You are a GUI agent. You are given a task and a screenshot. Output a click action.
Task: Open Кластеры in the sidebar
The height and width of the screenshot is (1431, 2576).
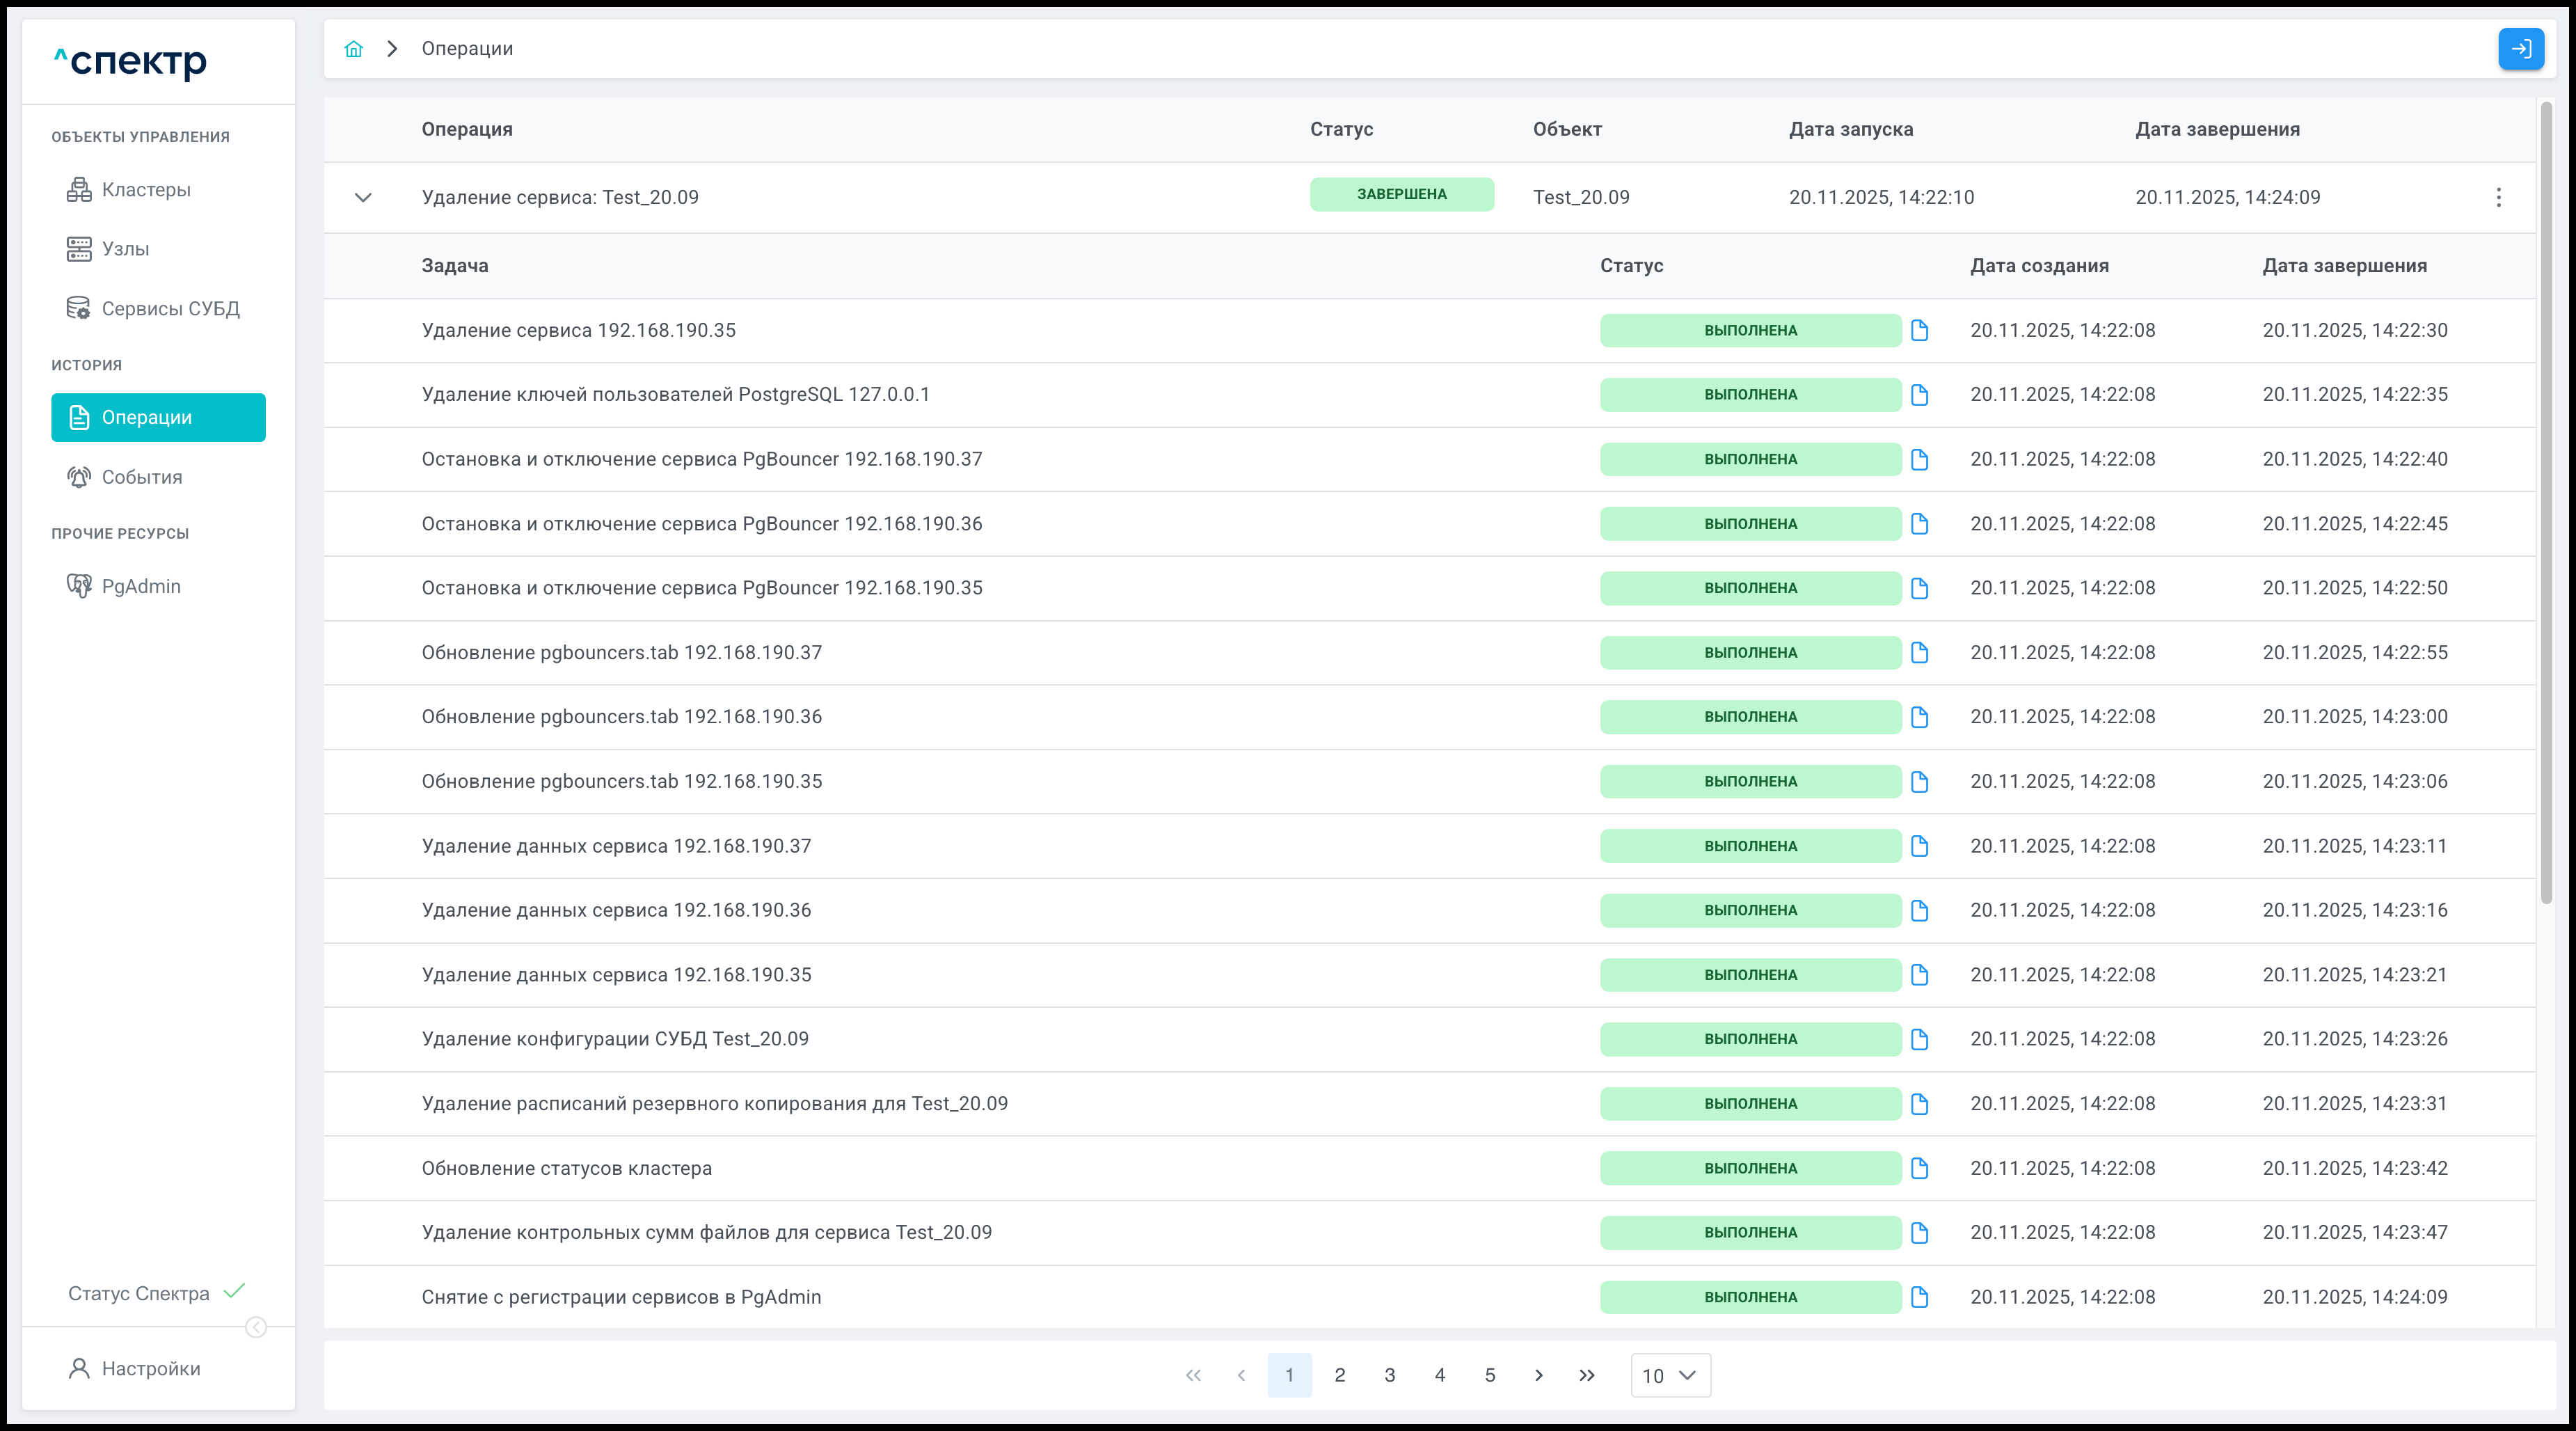tap(146, 190)
